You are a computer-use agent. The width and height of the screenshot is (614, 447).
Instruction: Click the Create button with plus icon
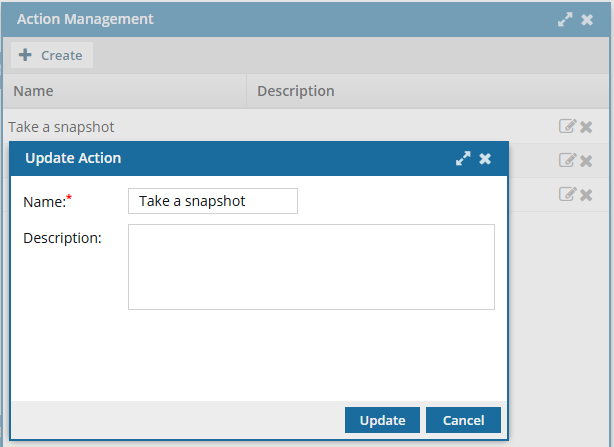tap(51, 55)
